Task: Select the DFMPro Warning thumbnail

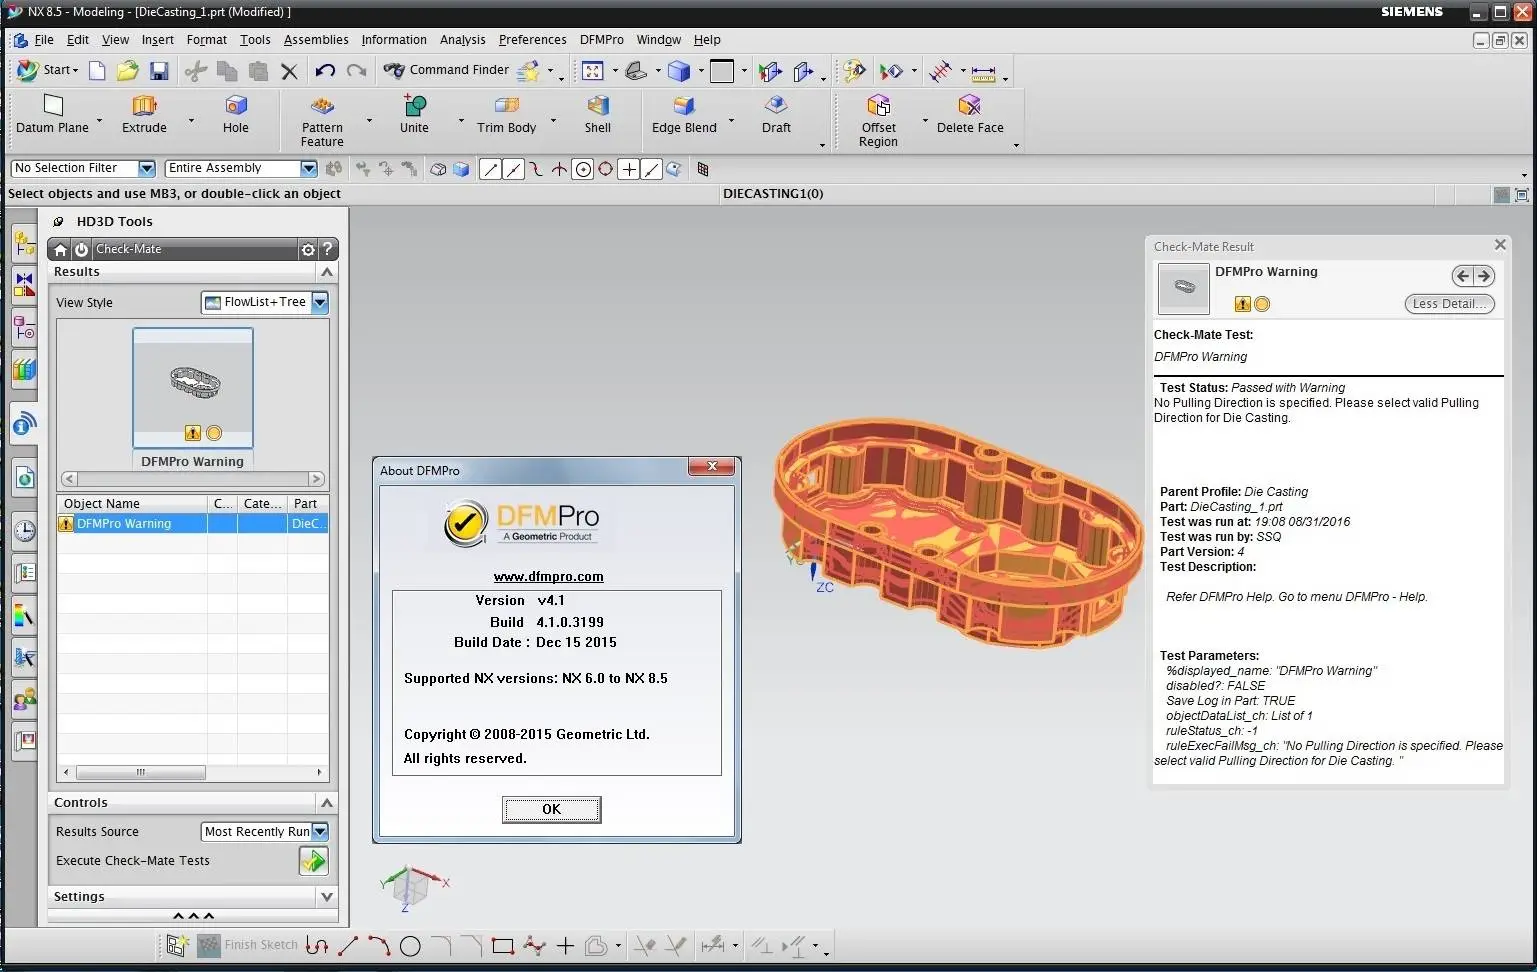Action: (193, 389)
